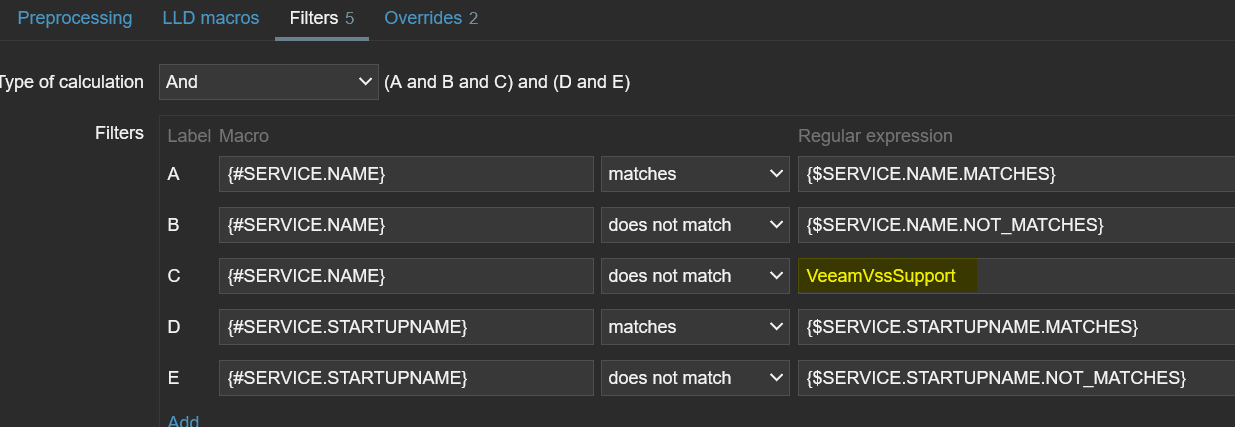This screenshot has width=1235, height=427.
Task: Click the VeeamVssSupport regular expression field
Action: 1015,276
